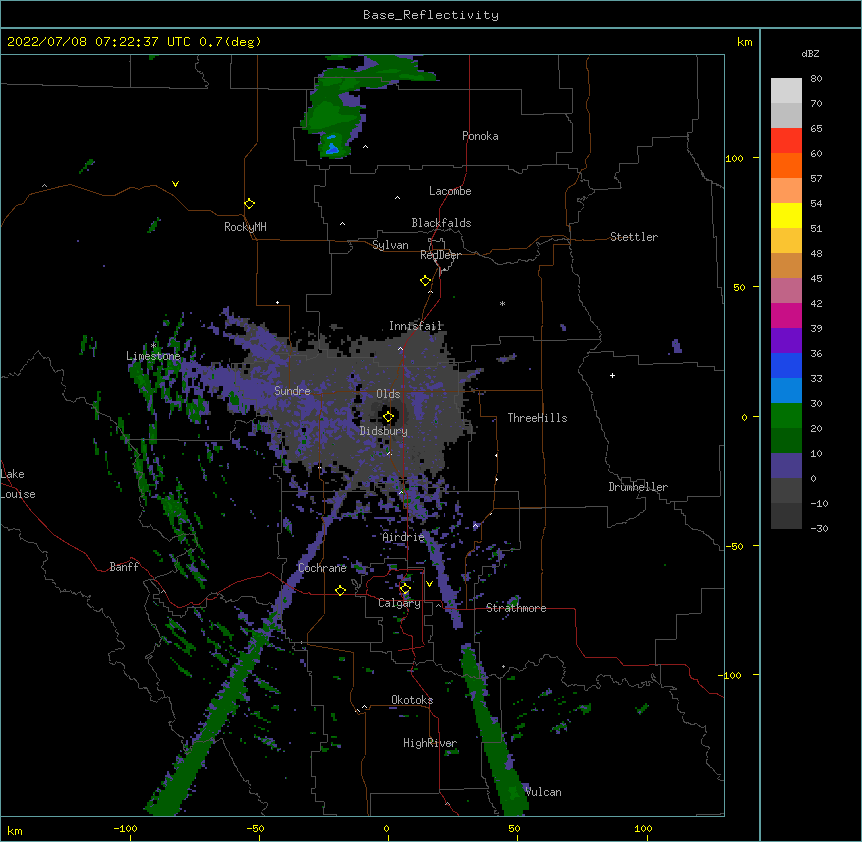
Task: Click the light gray 80 dBZ legend swatch
Action: (786, 91)
